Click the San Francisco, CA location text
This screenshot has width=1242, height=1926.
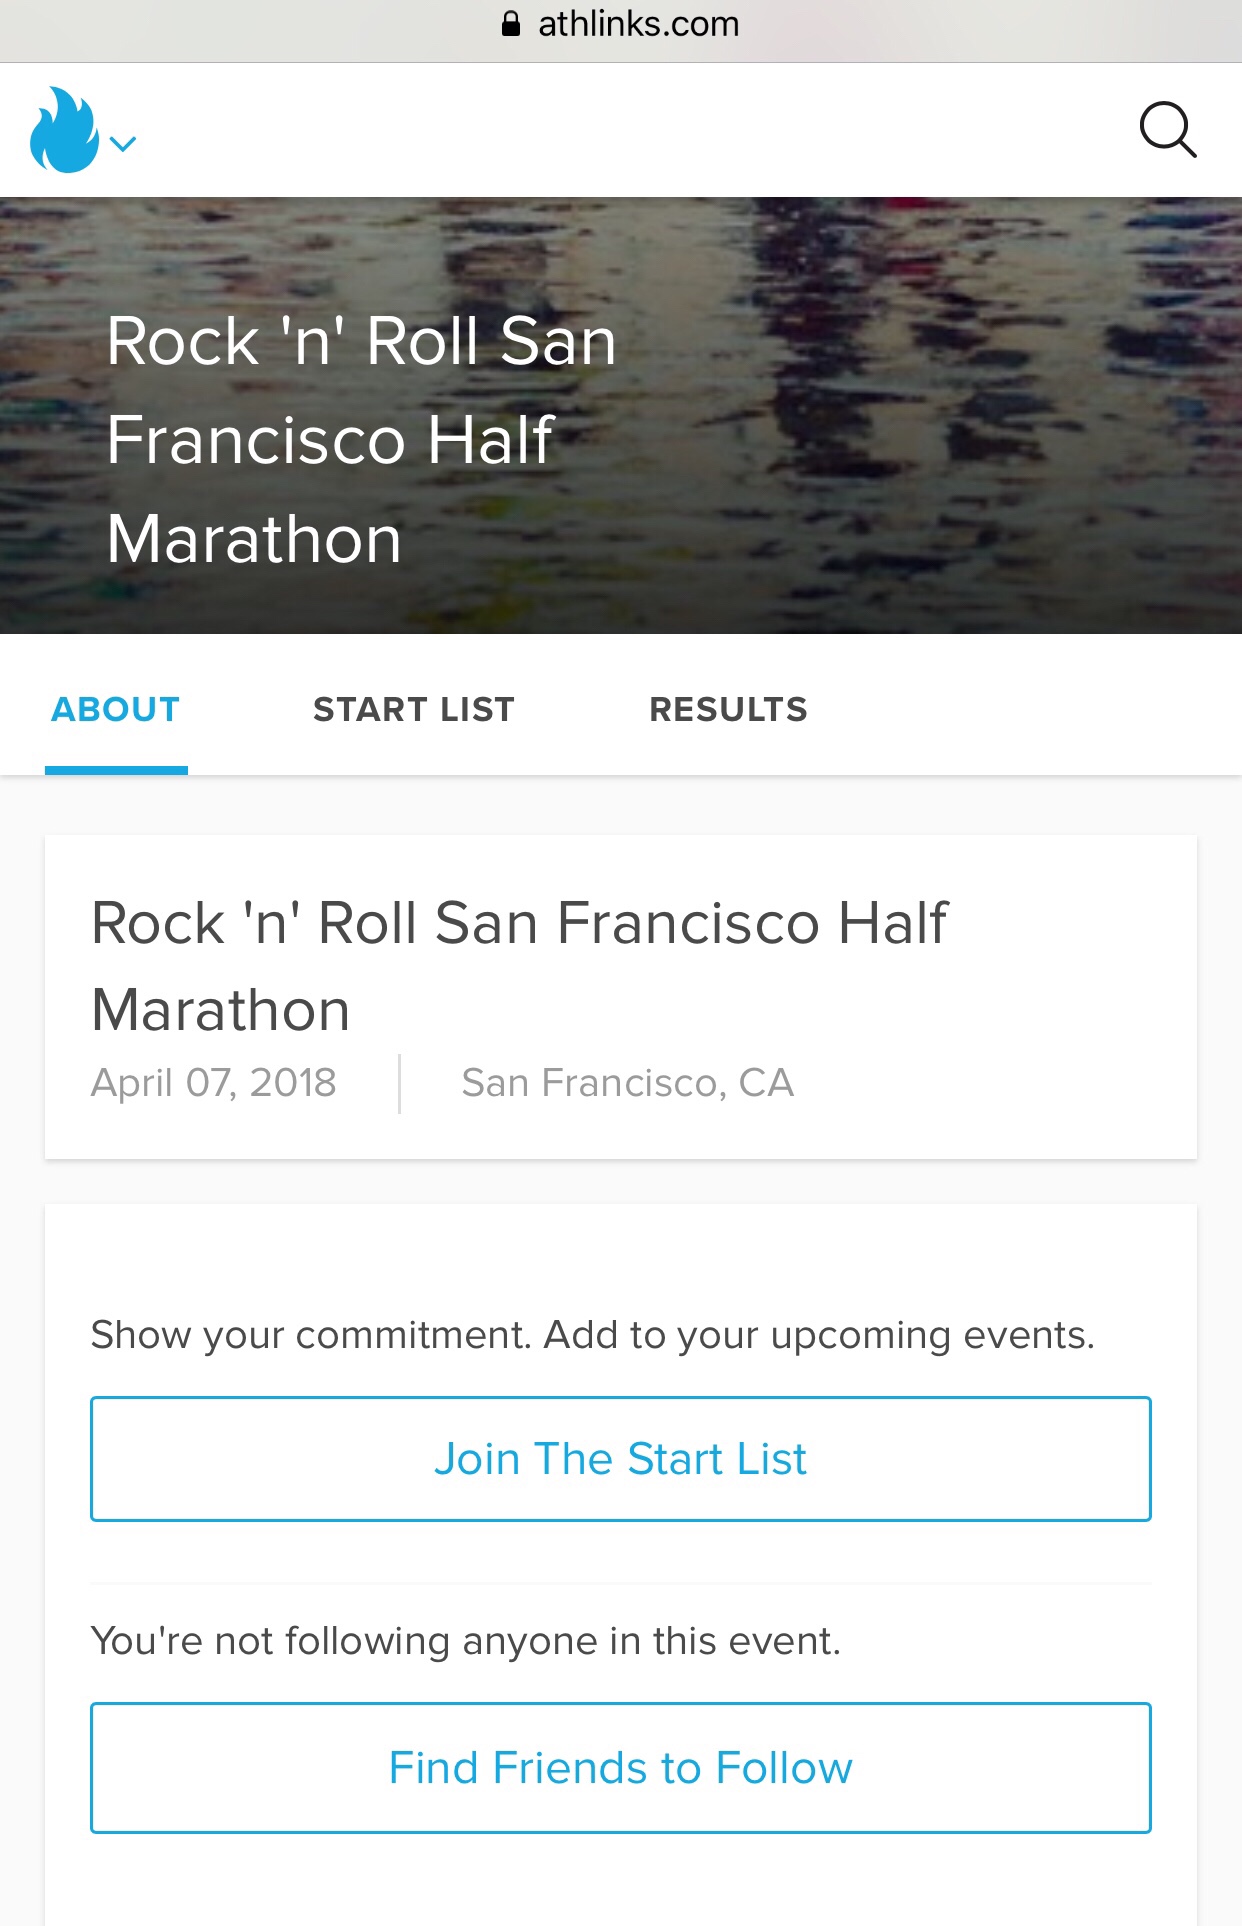(x=627, y=1082)
